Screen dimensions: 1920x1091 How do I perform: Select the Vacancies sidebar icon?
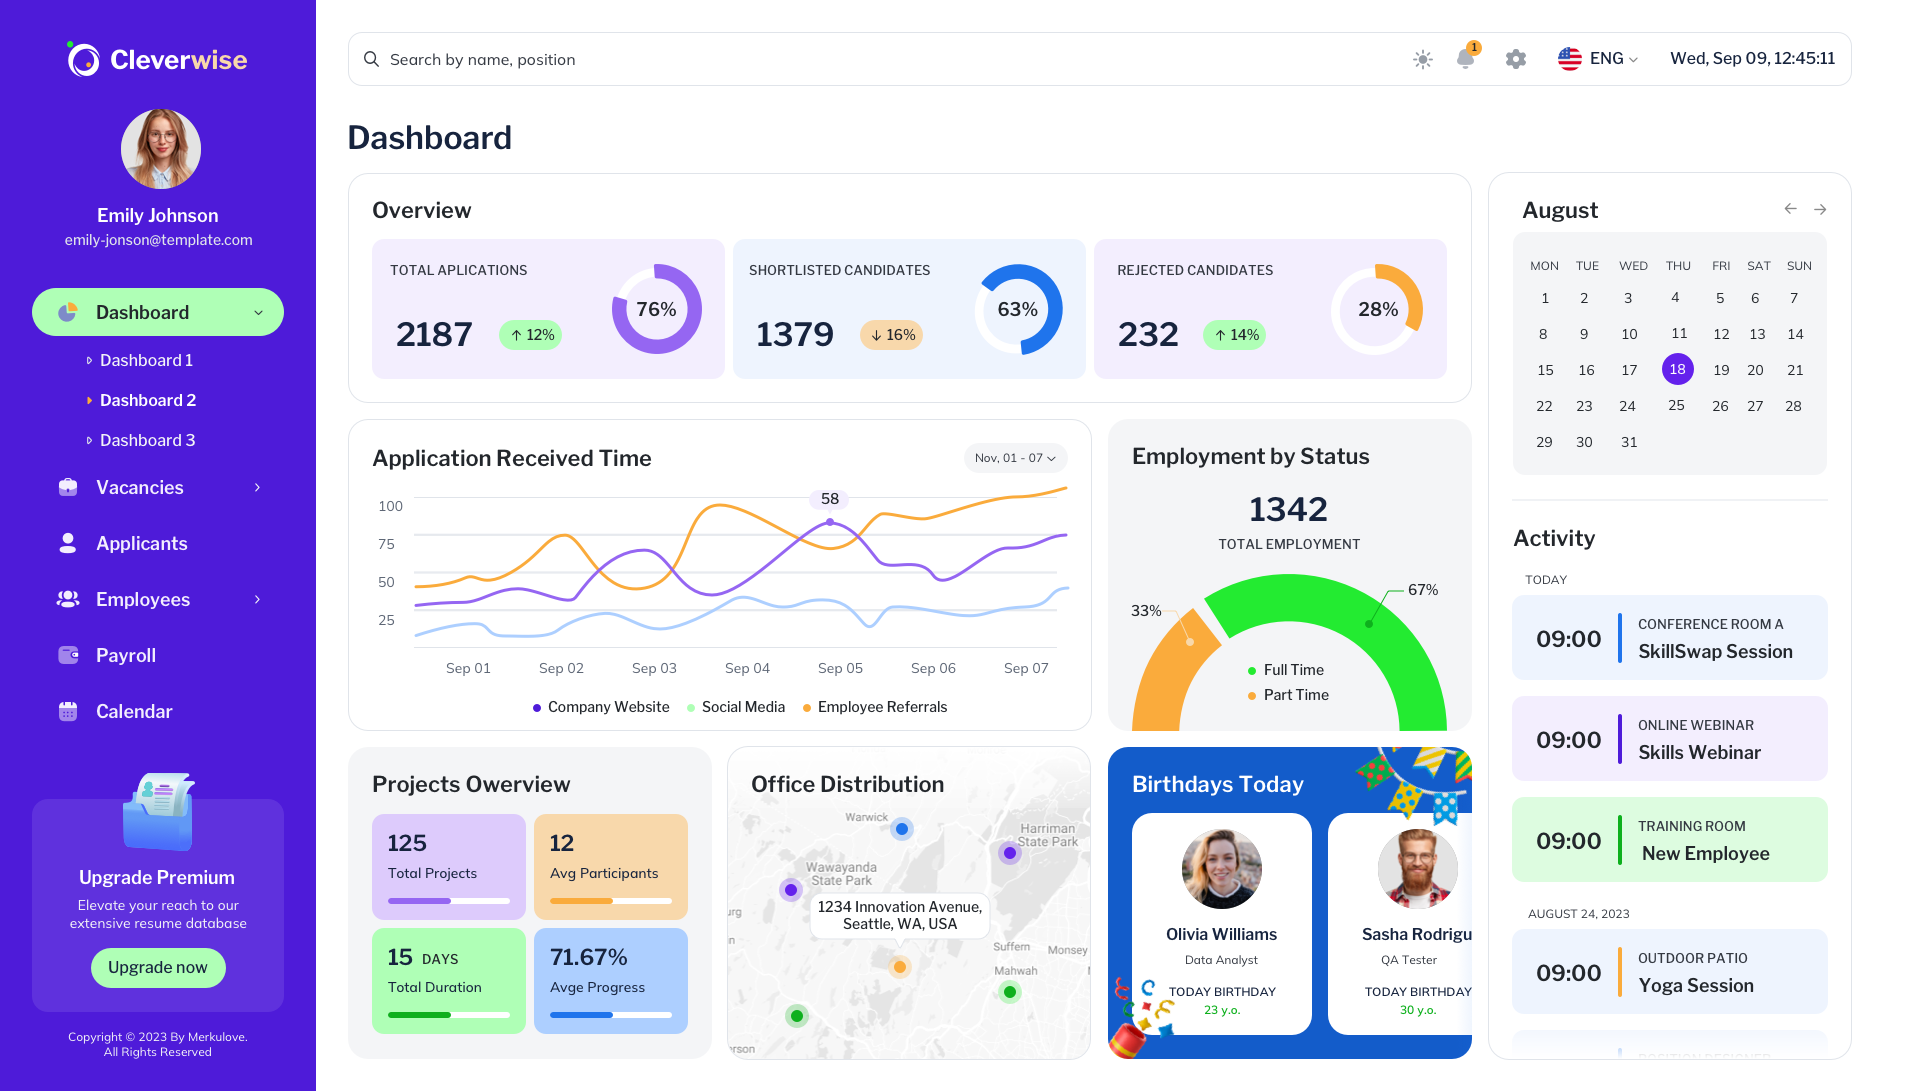click(x=67, y=487)
